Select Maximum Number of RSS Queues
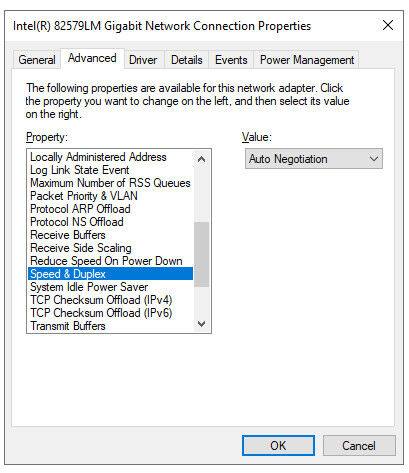Viewport: 409px width, 473px height. pyautogui.click(x=110, y=183)
